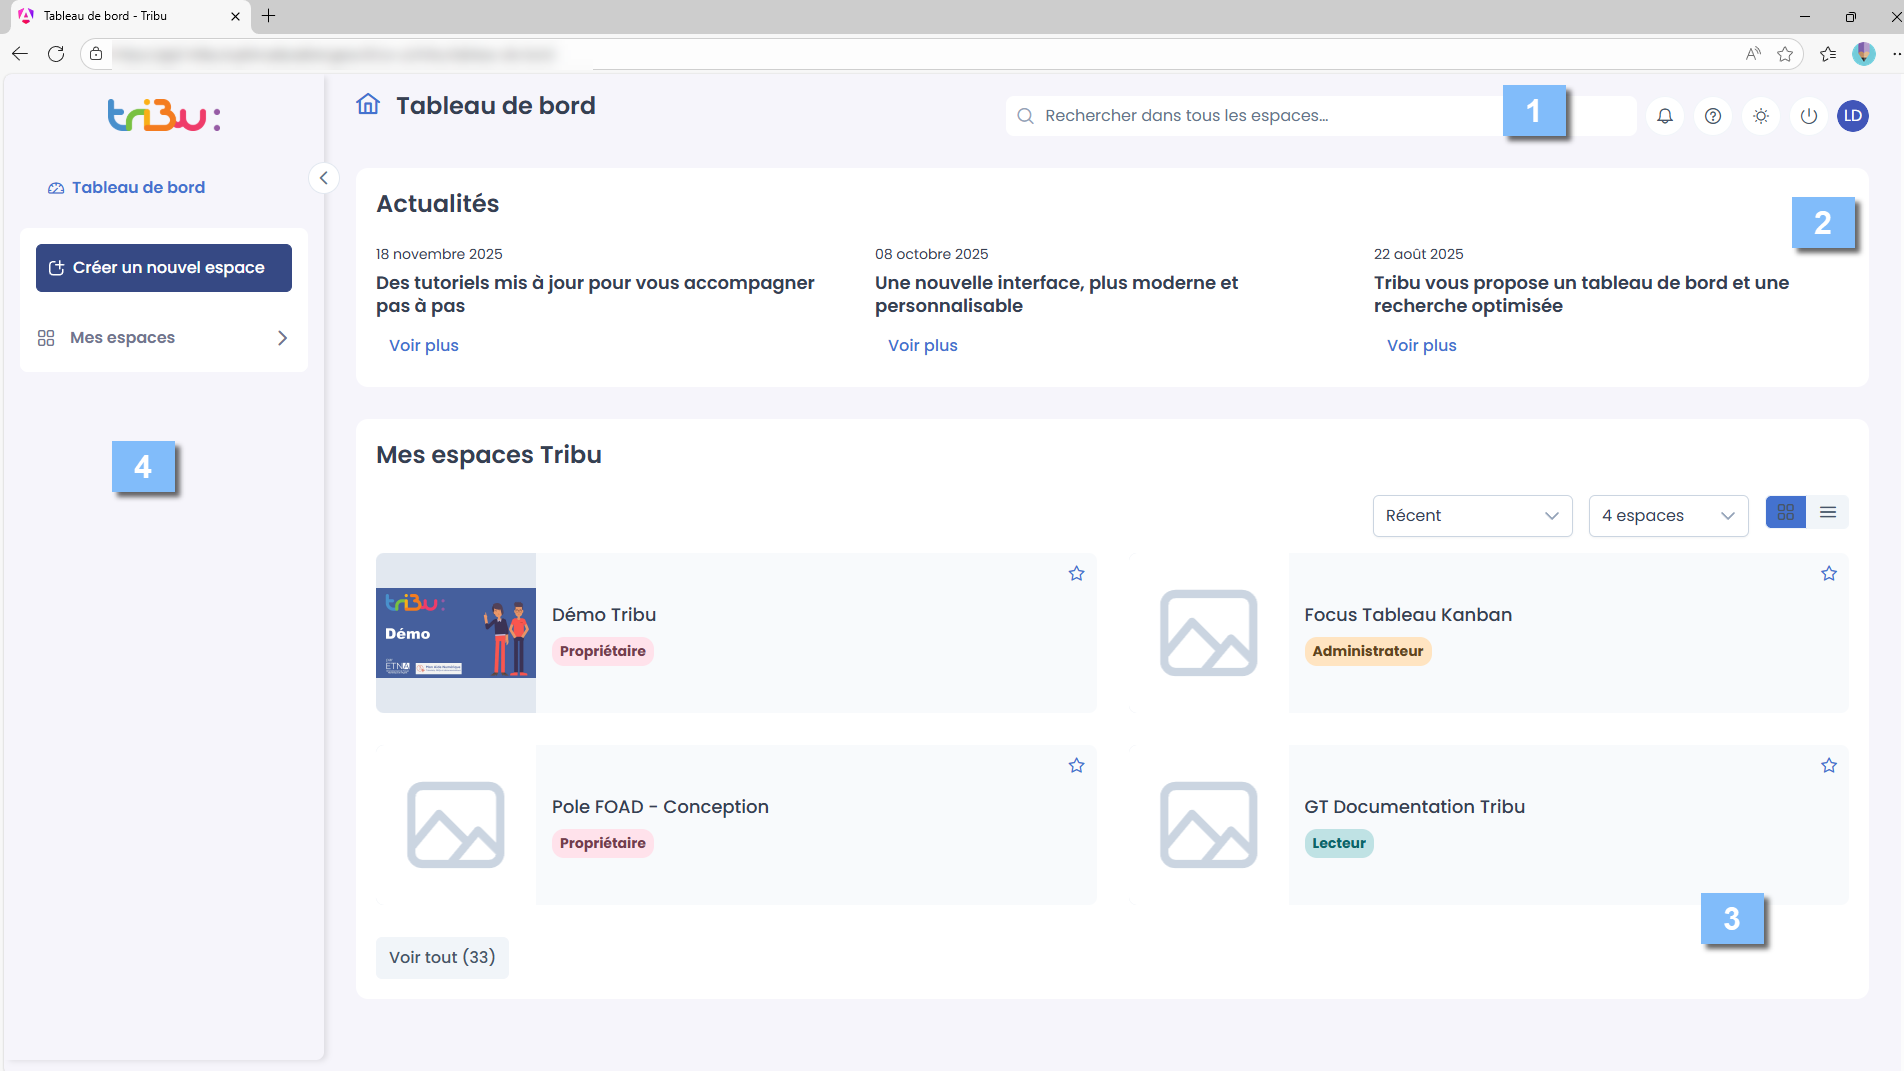The width and height of the screenshot is (1904, 1071).
Task: Switch to grid view
Action: click(x=1786, y=512)
